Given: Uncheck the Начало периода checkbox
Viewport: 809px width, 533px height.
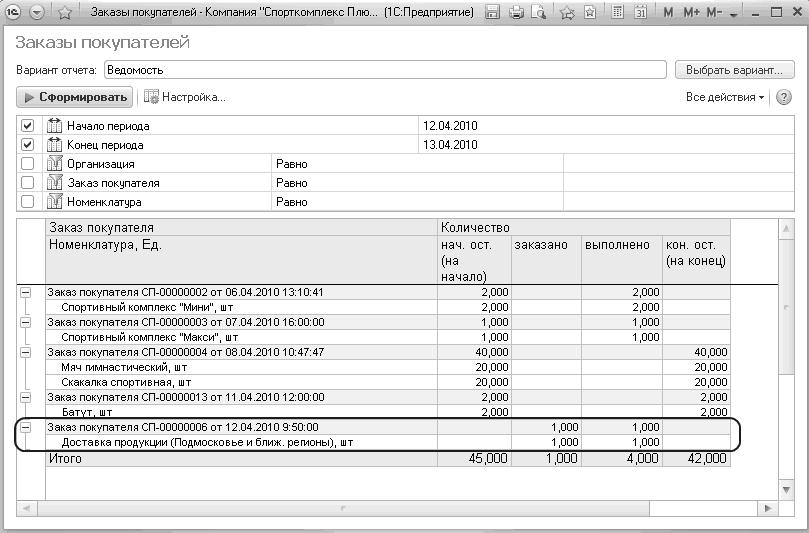Looking at the screenshot, I should (x=27, y=125).
